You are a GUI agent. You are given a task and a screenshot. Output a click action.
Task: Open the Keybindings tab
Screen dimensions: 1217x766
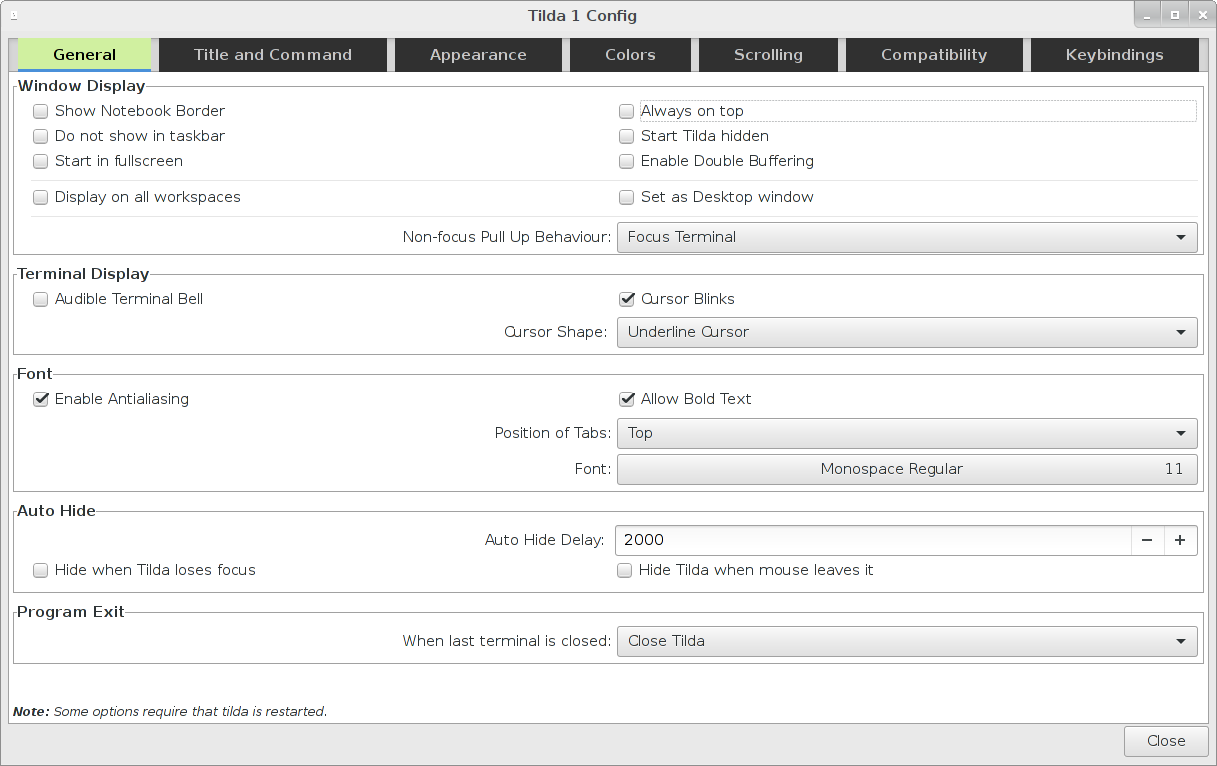click(1114, 55)
